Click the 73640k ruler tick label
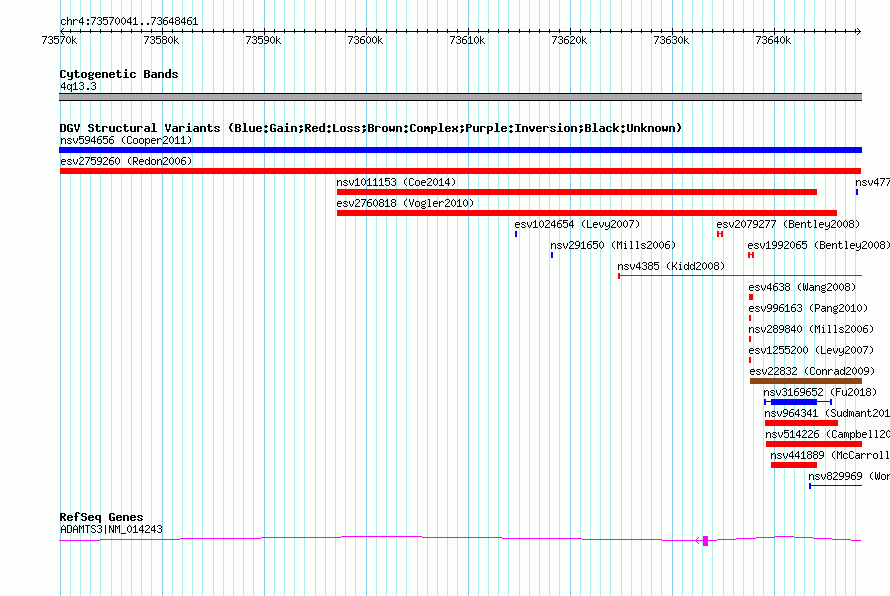This screenshot has height=596, width=890. (773, 40)
